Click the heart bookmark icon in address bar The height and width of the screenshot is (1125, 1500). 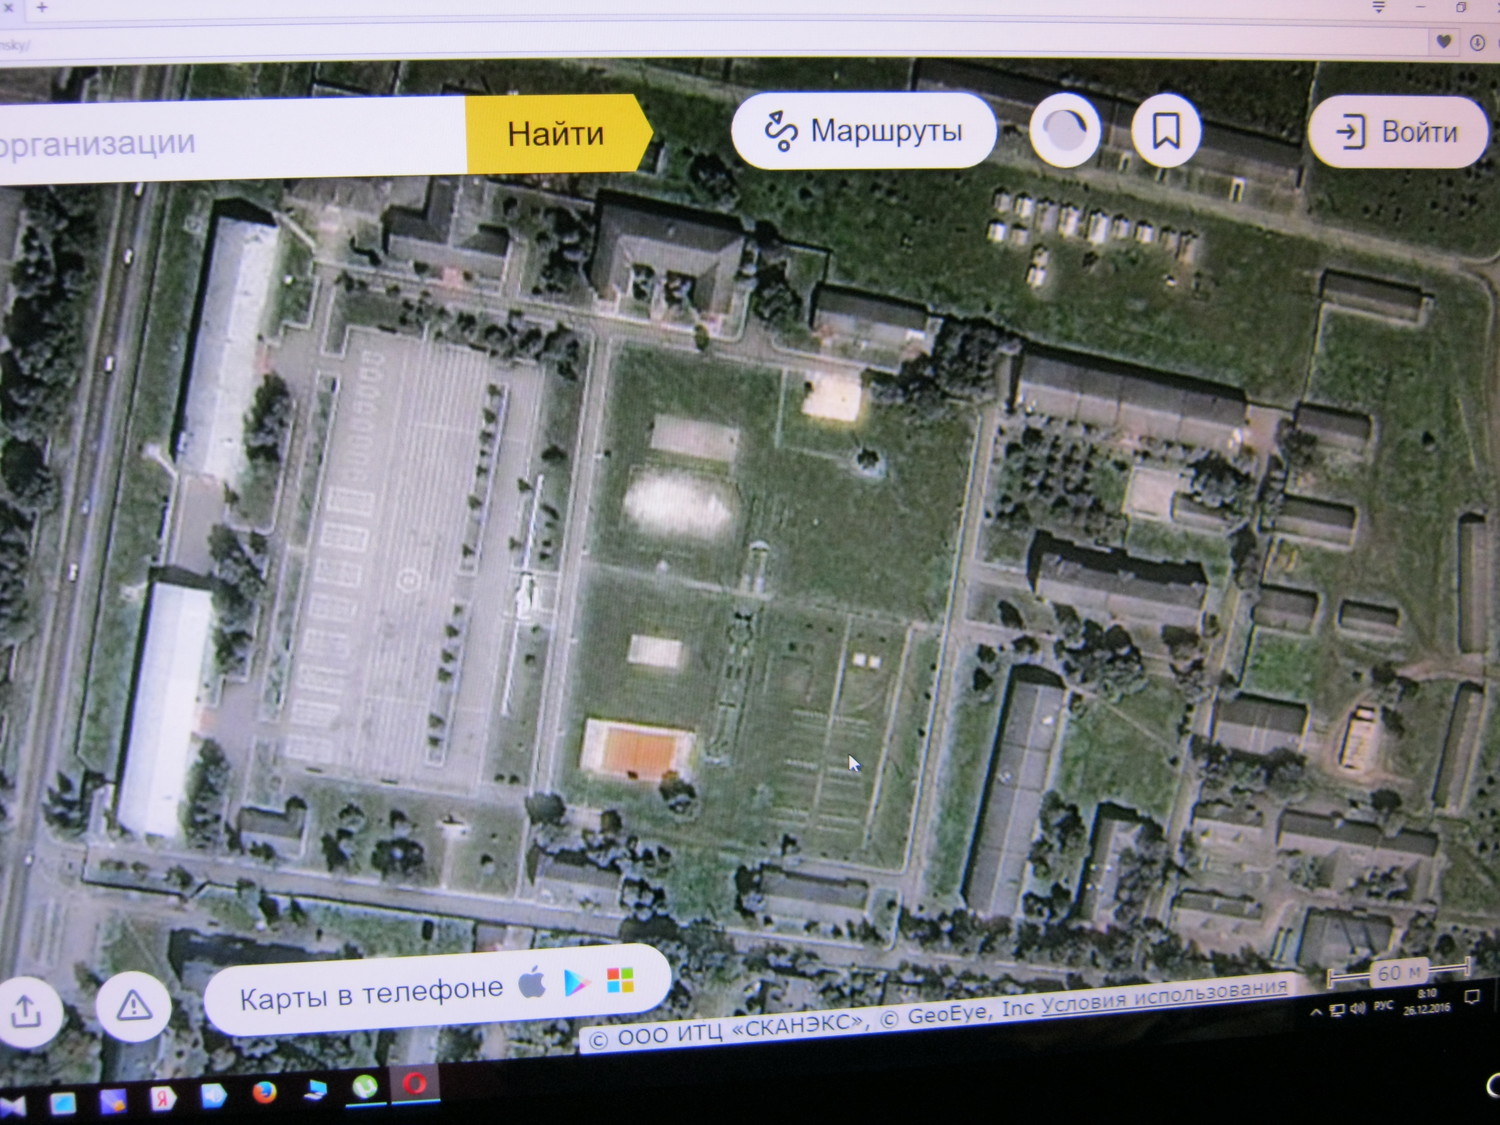(1443, 42)
